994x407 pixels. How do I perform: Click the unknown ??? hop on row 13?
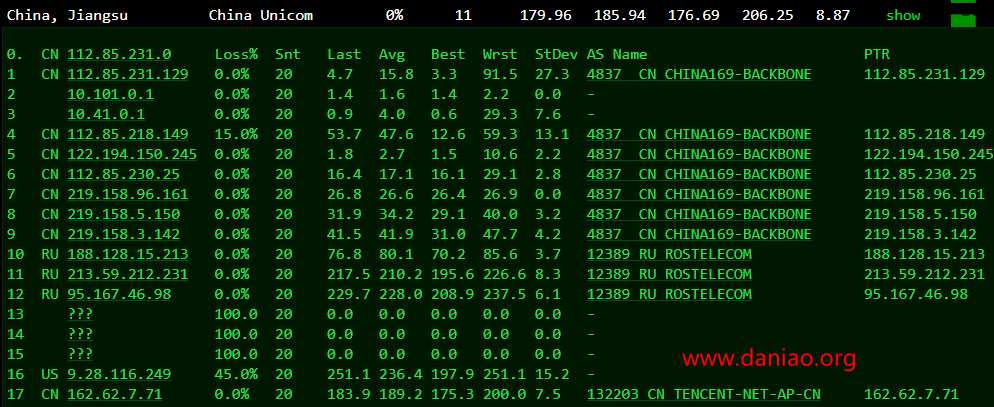click(x=80, y=314)
